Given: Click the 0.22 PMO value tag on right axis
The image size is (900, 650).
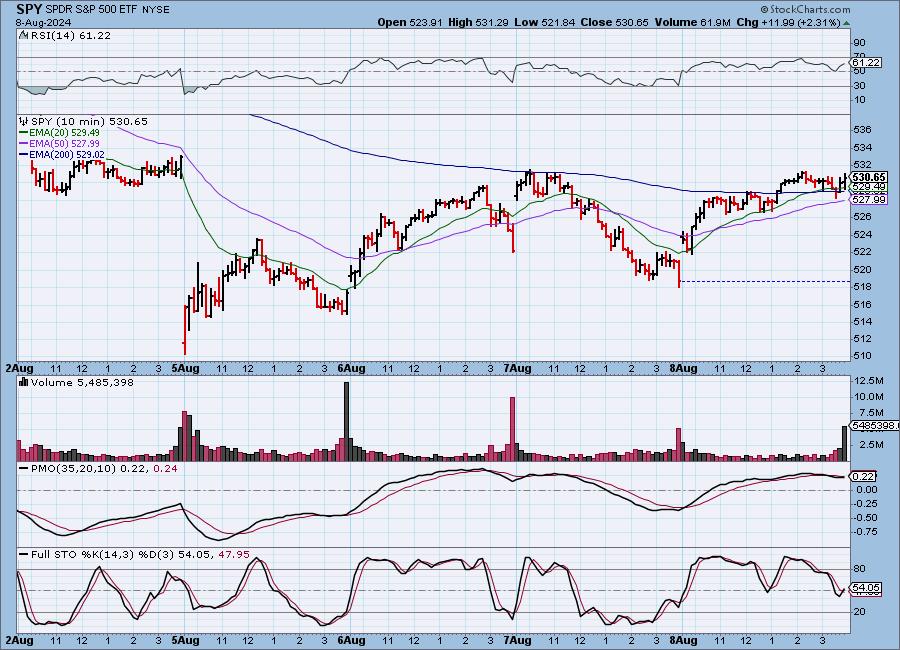Looking at the screenshot, I should 863,477.
